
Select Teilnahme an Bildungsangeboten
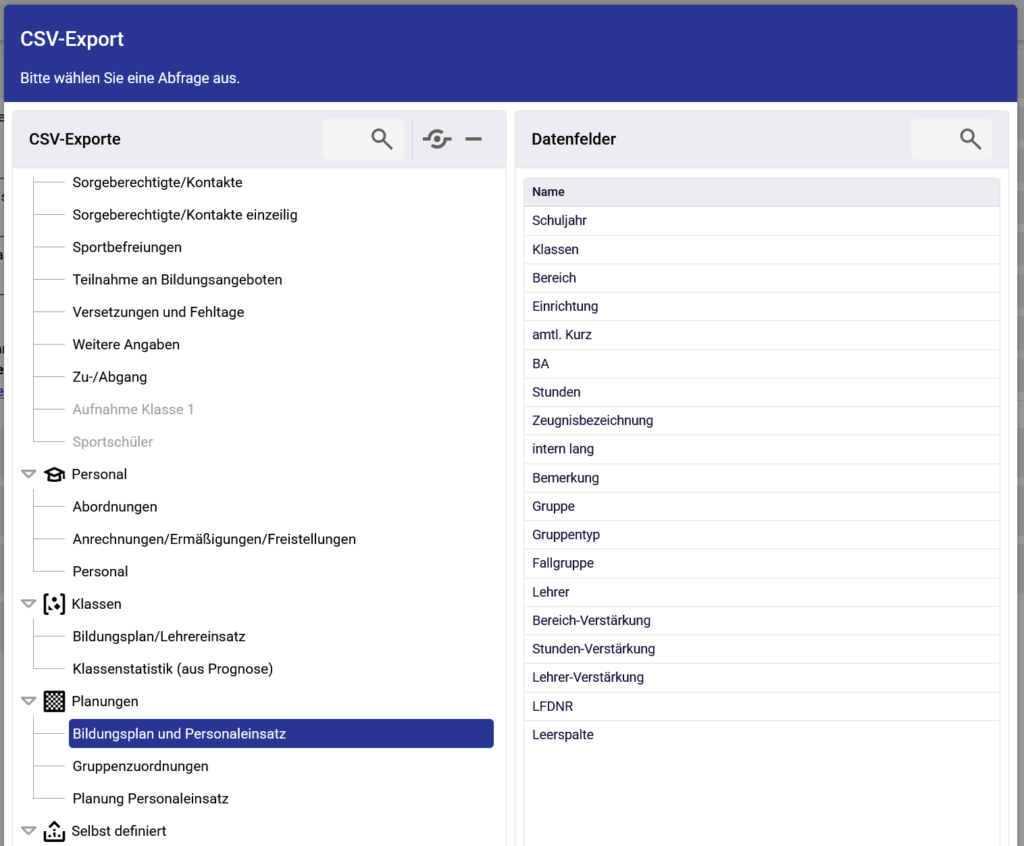pyautogui.click(x=178, y=280)
